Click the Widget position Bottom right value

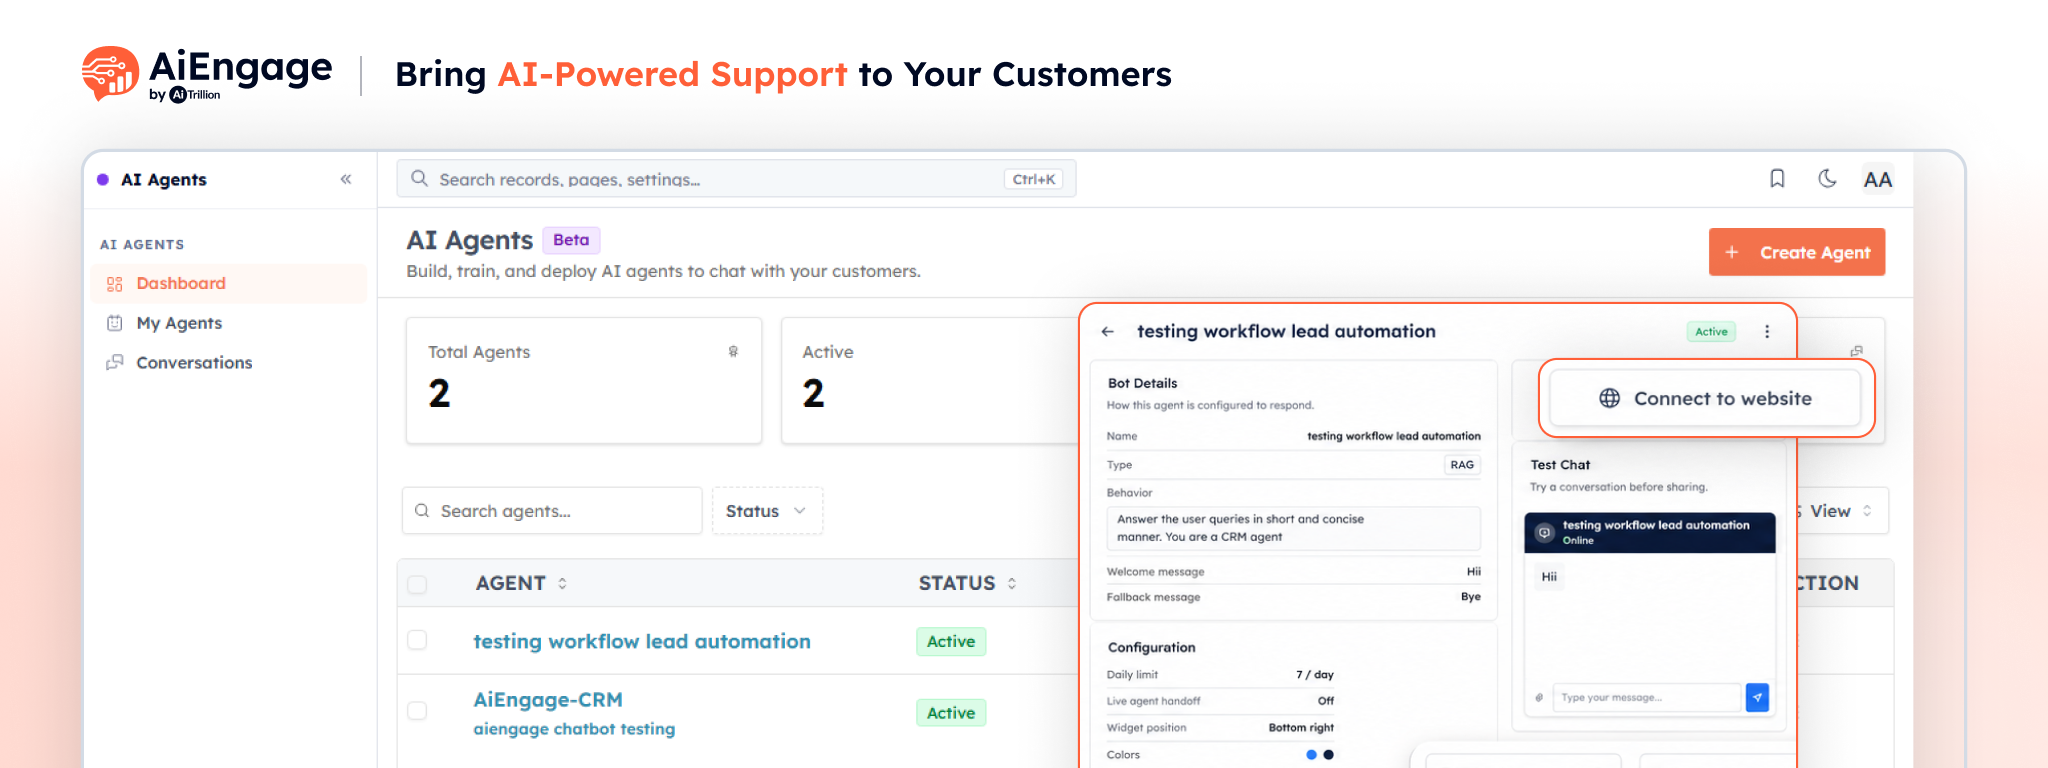click(x=1301, y=728)
